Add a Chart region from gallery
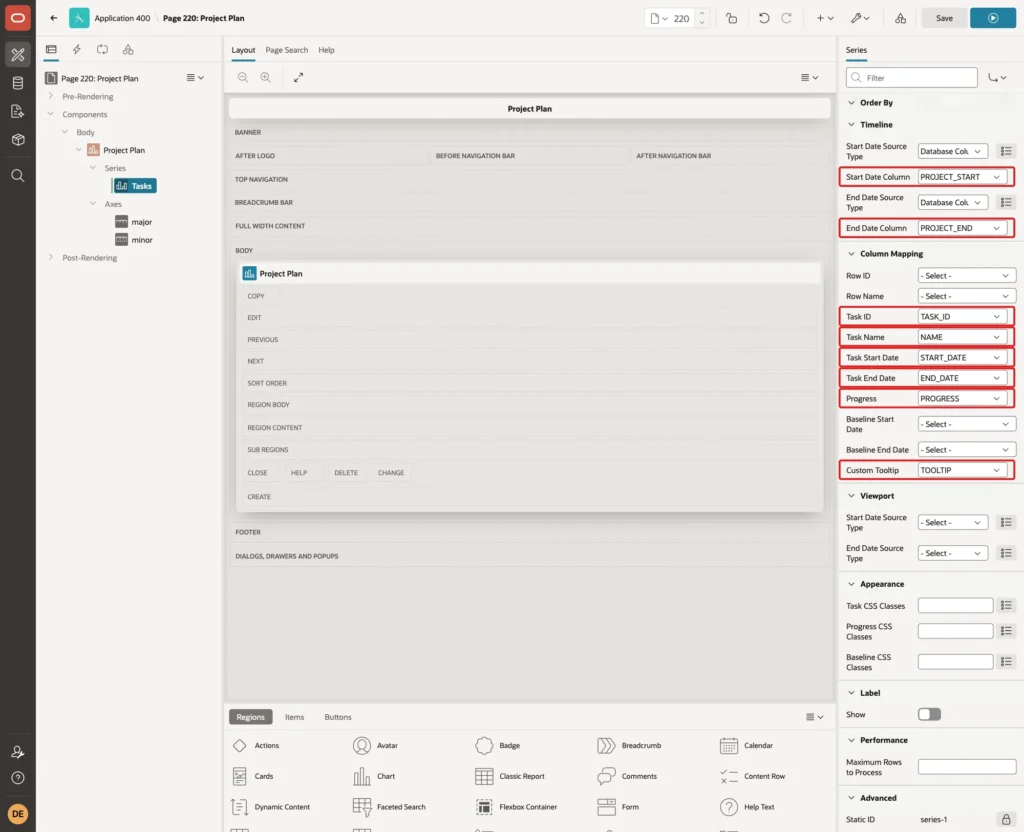This screenshot has width=1024, height=832. [374, 776]
